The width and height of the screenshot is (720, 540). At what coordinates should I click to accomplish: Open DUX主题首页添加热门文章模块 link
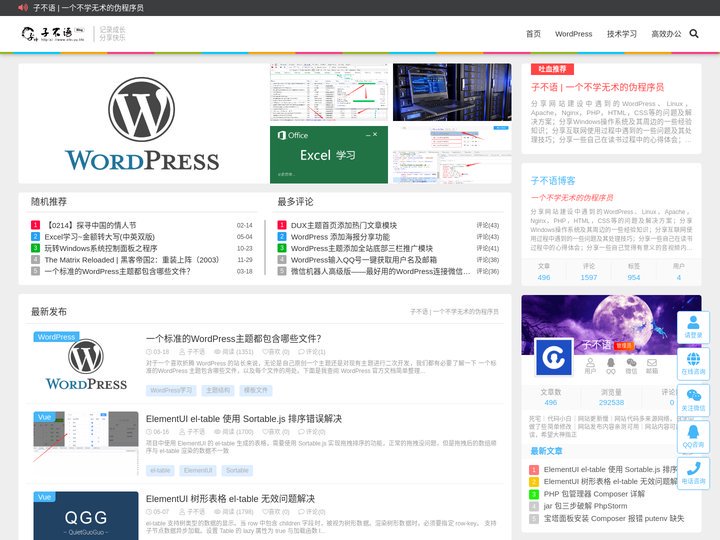pos(344,225)
